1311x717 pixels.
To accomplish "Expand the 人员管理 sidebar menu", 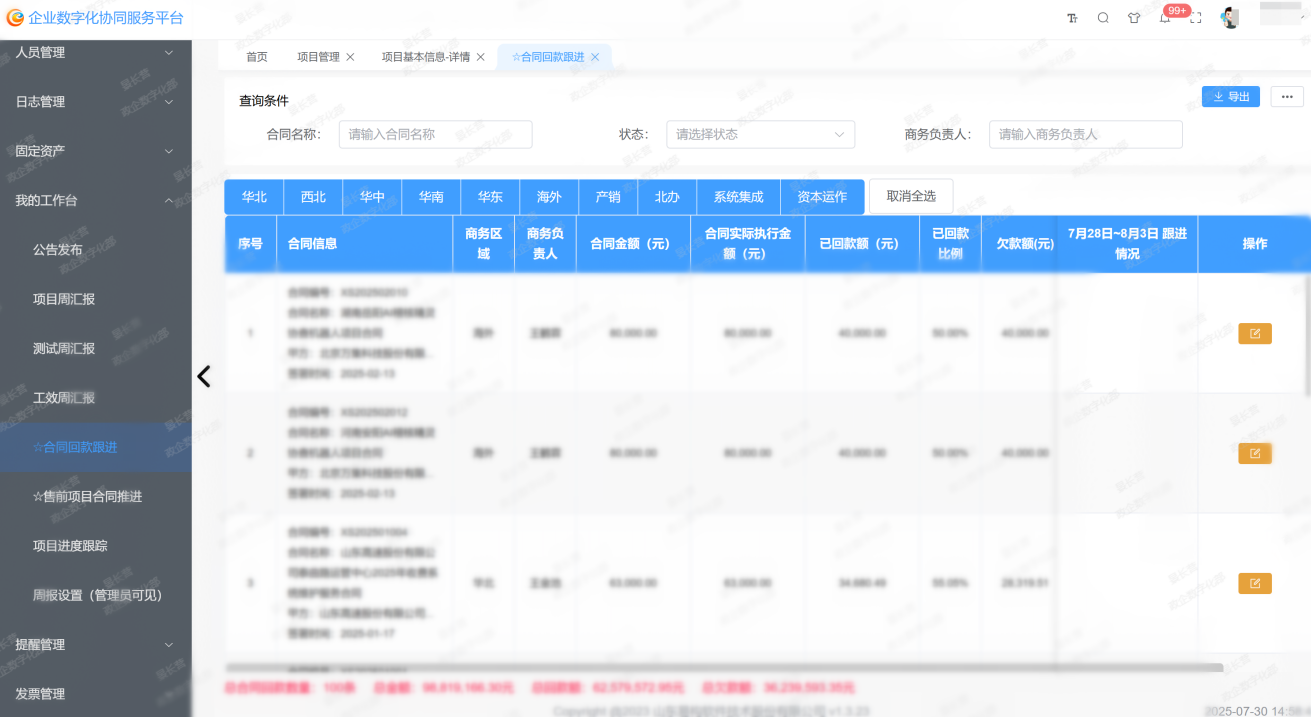I will click(x=95, y=52).
